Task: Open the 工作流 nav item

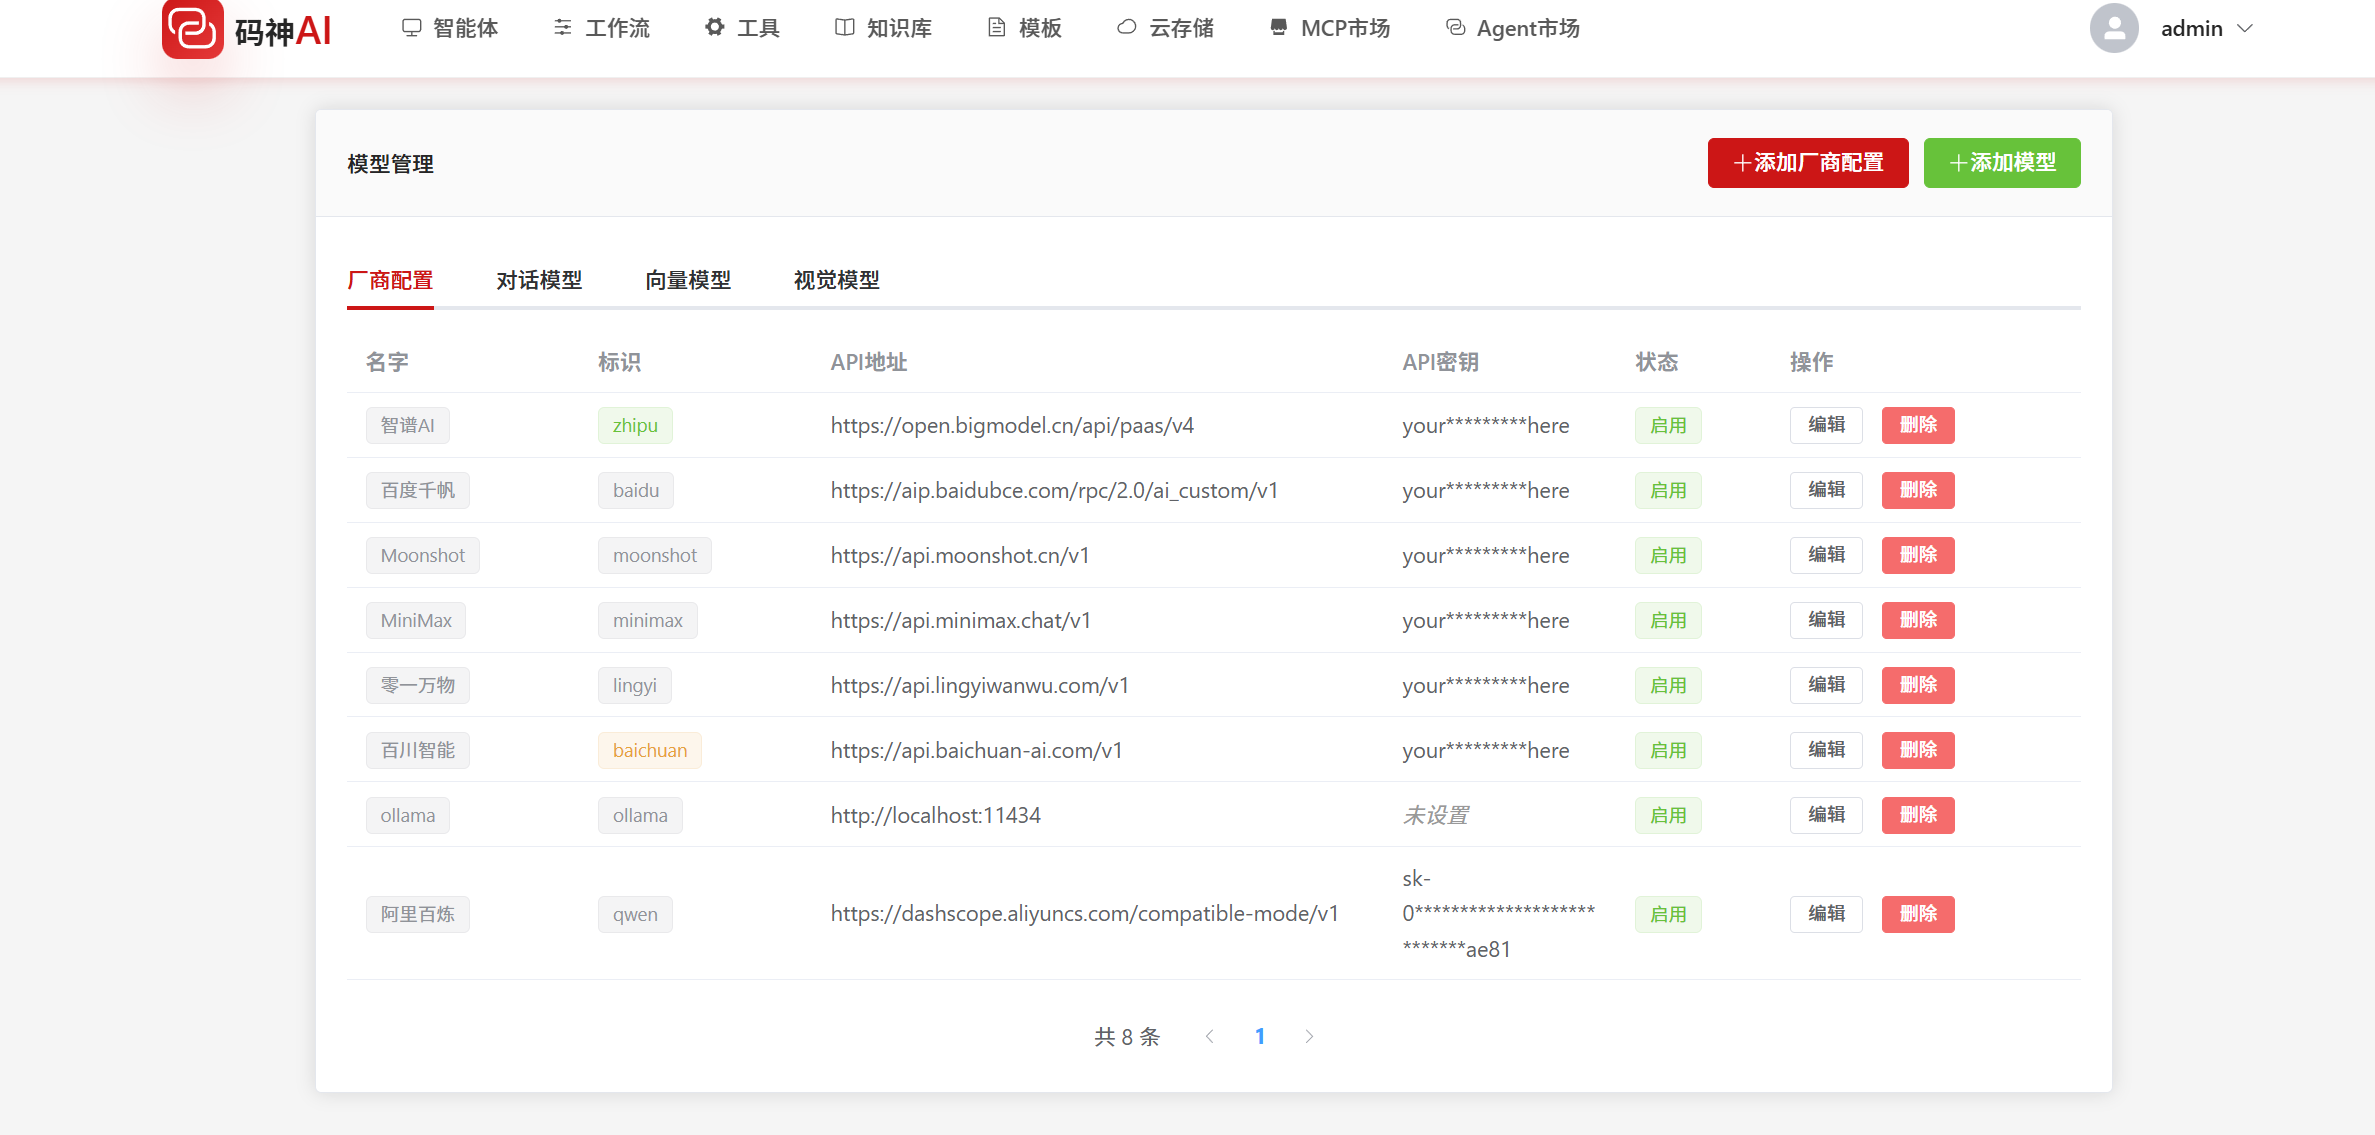Action: coord(601,28)
